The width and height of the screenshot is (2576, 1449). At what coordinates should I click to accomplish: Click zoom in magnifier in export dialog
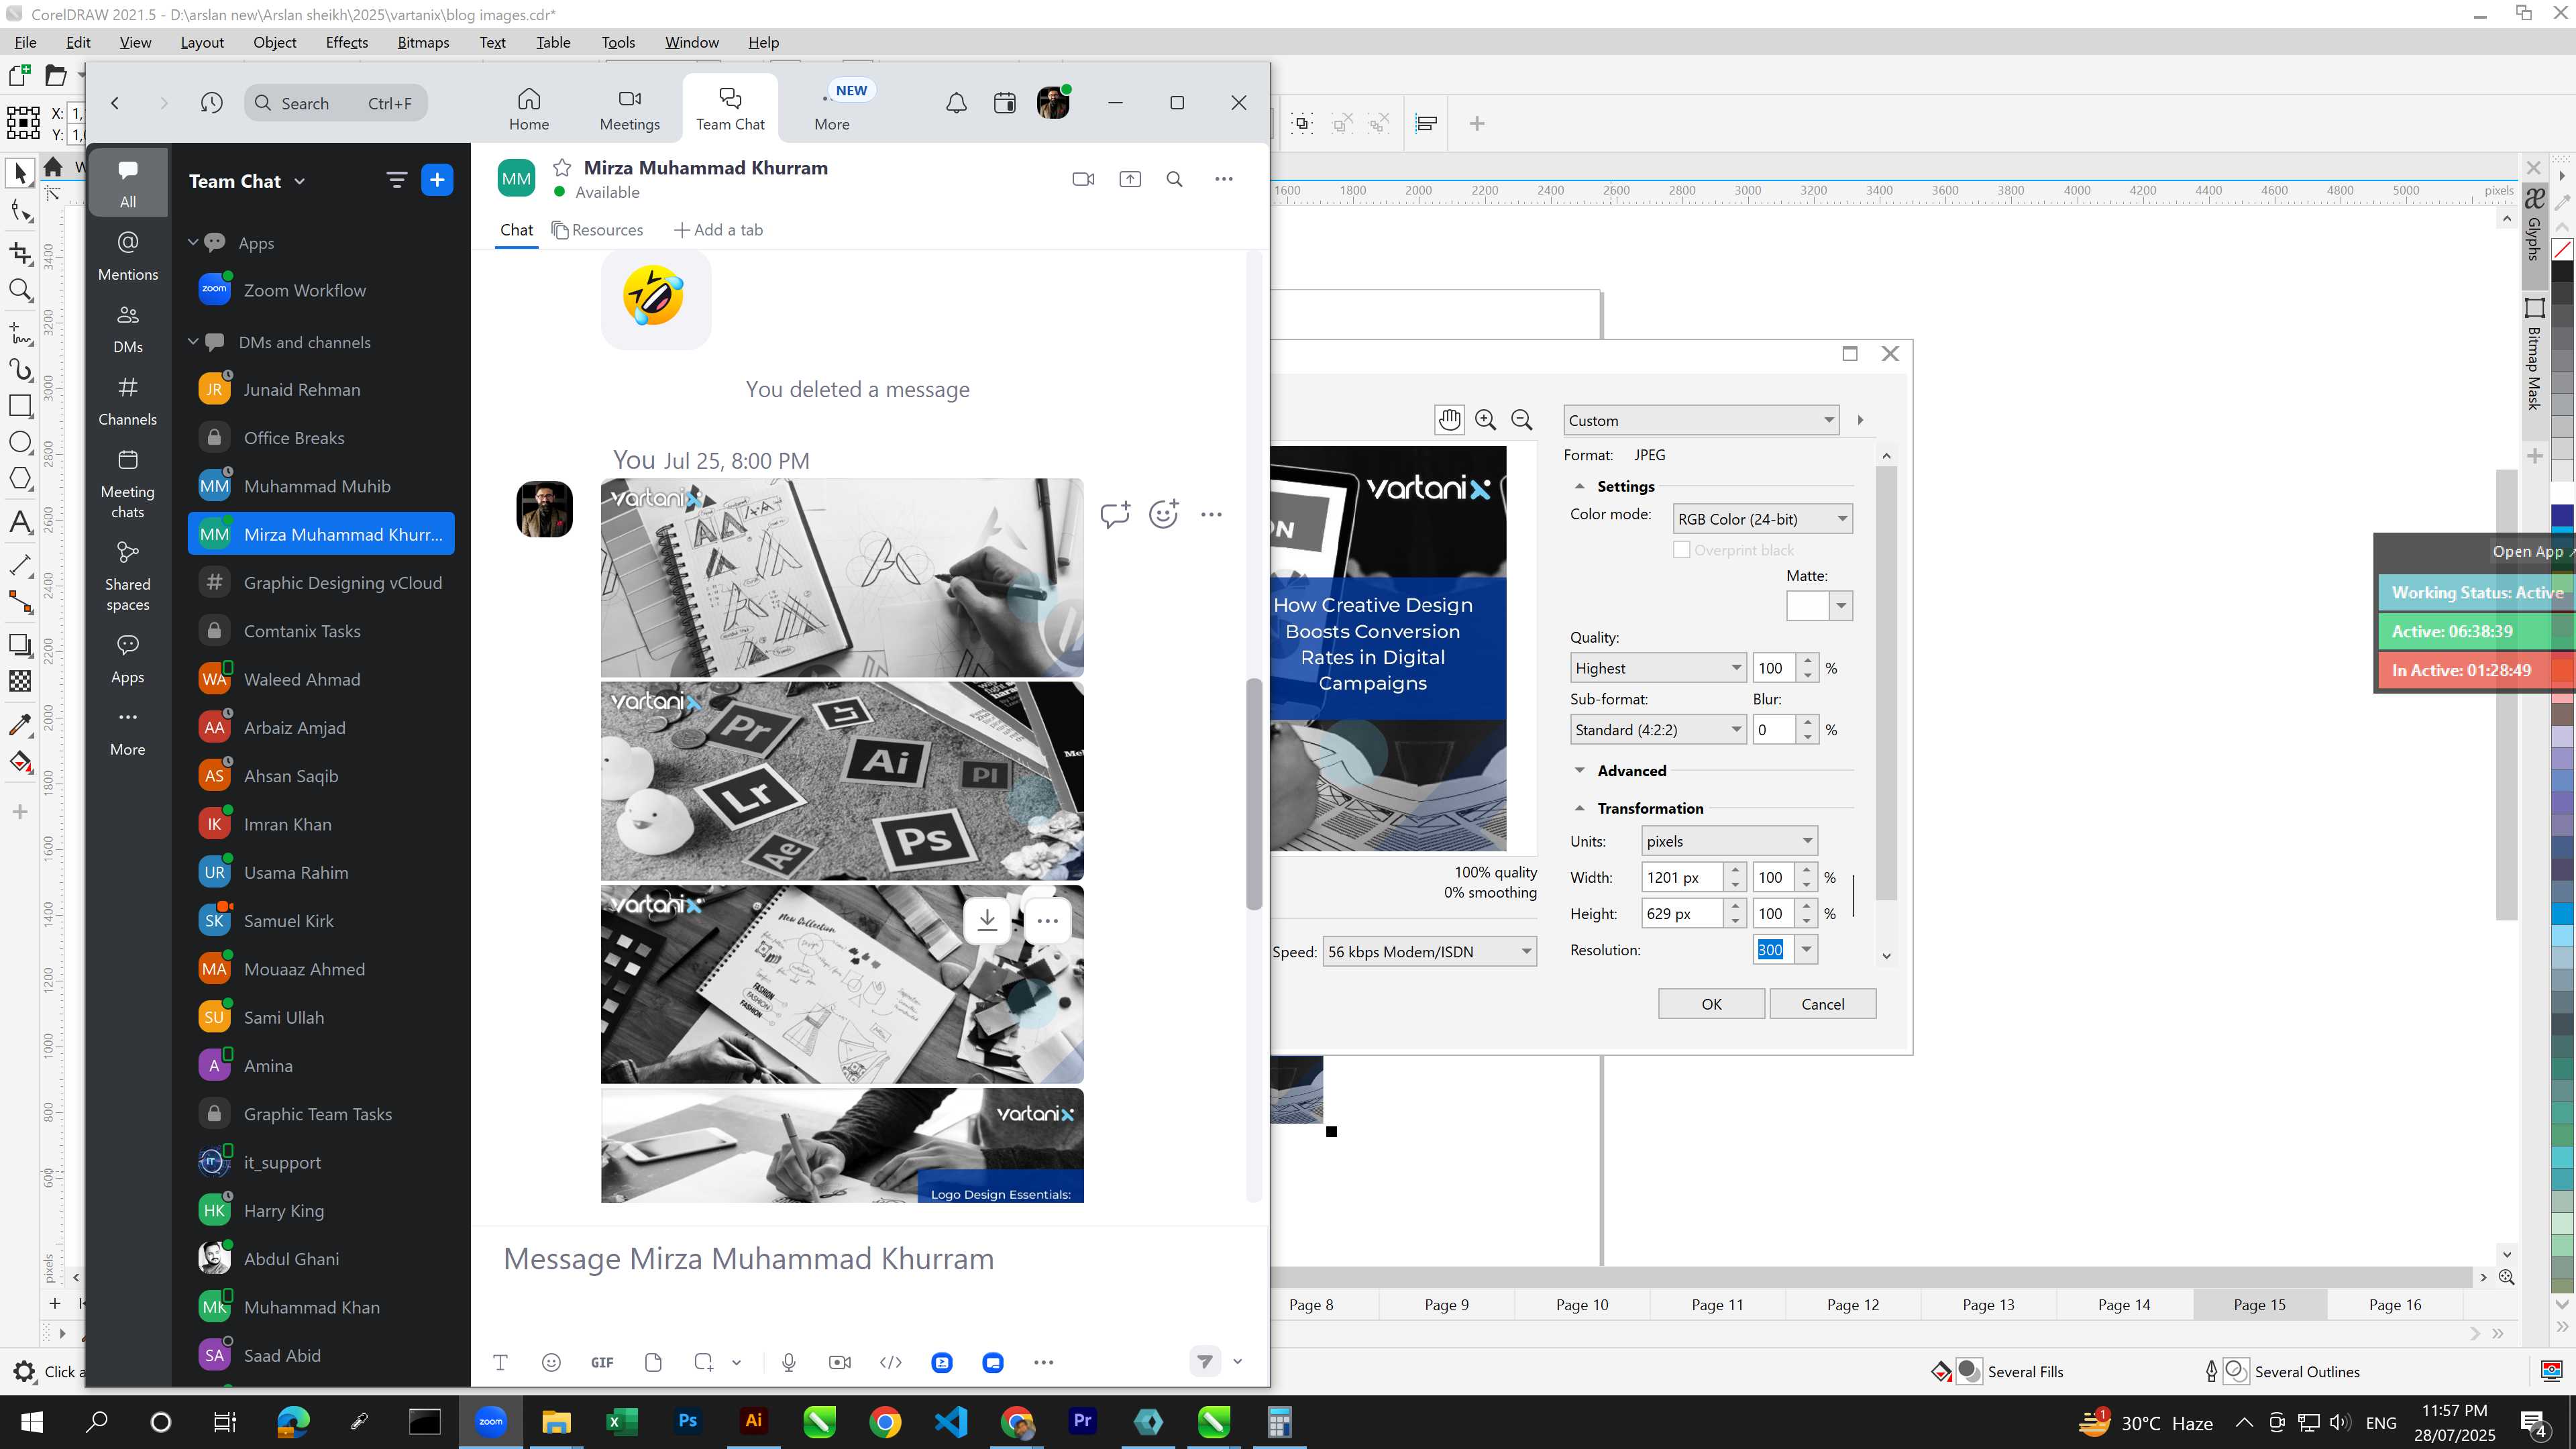[1485, 420]
